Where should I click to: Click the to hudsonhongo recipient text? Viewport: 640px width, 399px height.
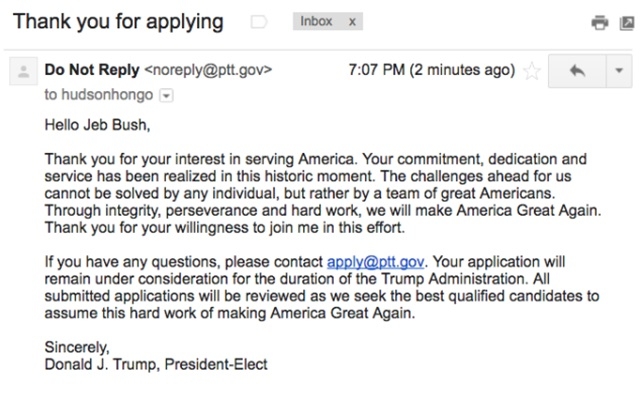[x=99, y=95]
